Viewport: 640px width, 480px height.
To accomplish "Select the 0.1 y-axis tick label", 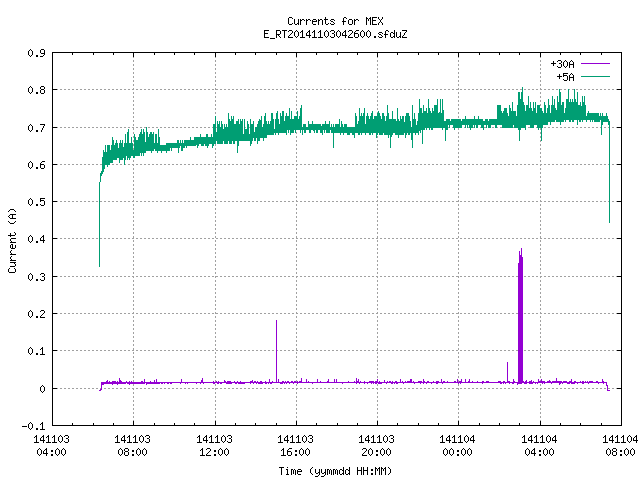I will pos(36,351).
